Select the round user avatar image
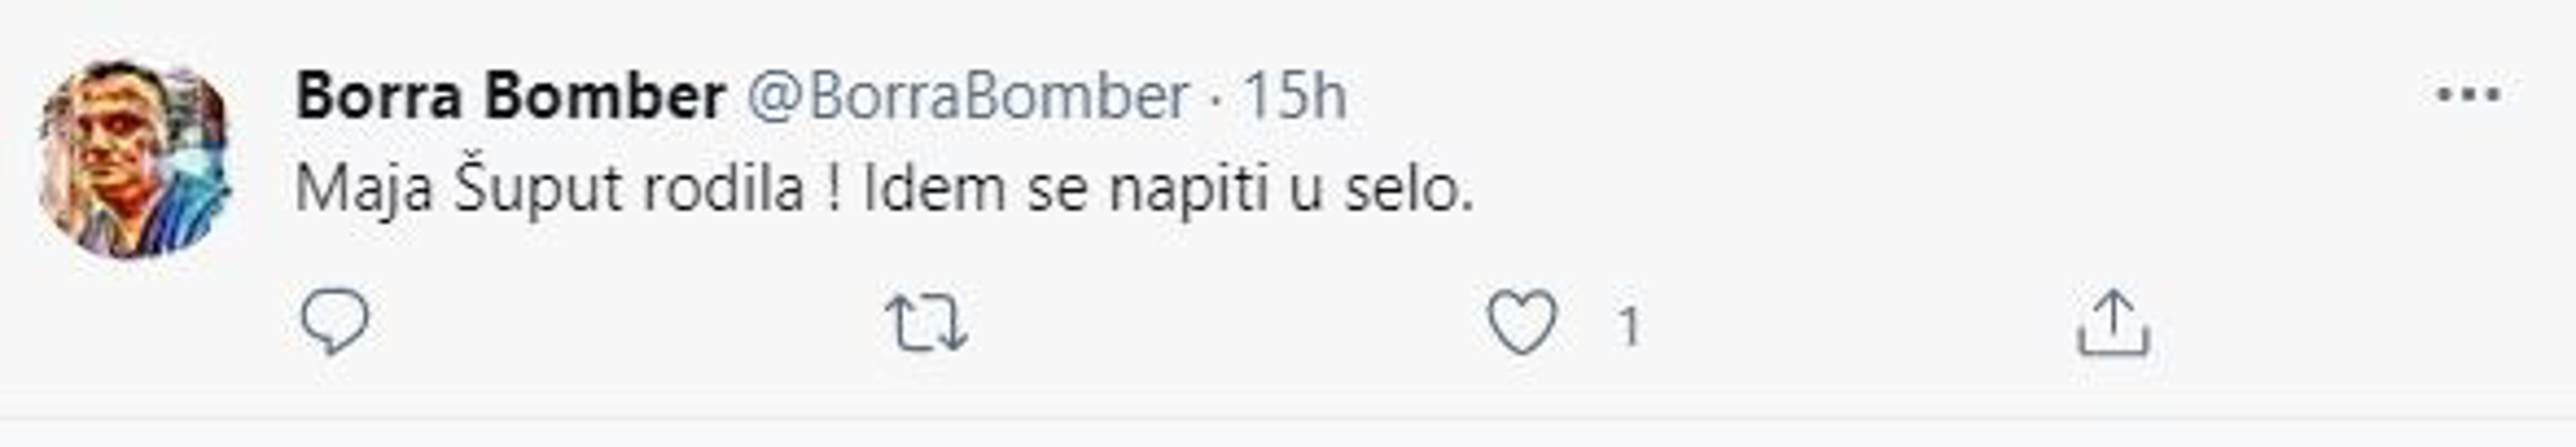The width and height of the screenshot is (2576, 447). click(x=134, y=159)
